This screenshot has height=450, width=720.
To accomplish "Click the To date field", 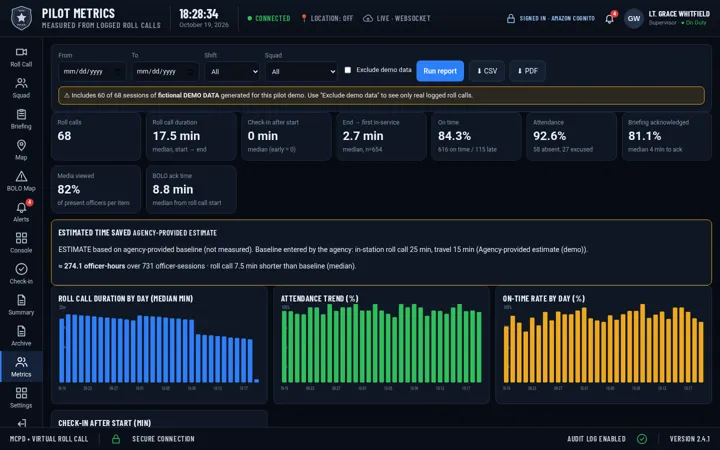I will click(x=165, y=72).
